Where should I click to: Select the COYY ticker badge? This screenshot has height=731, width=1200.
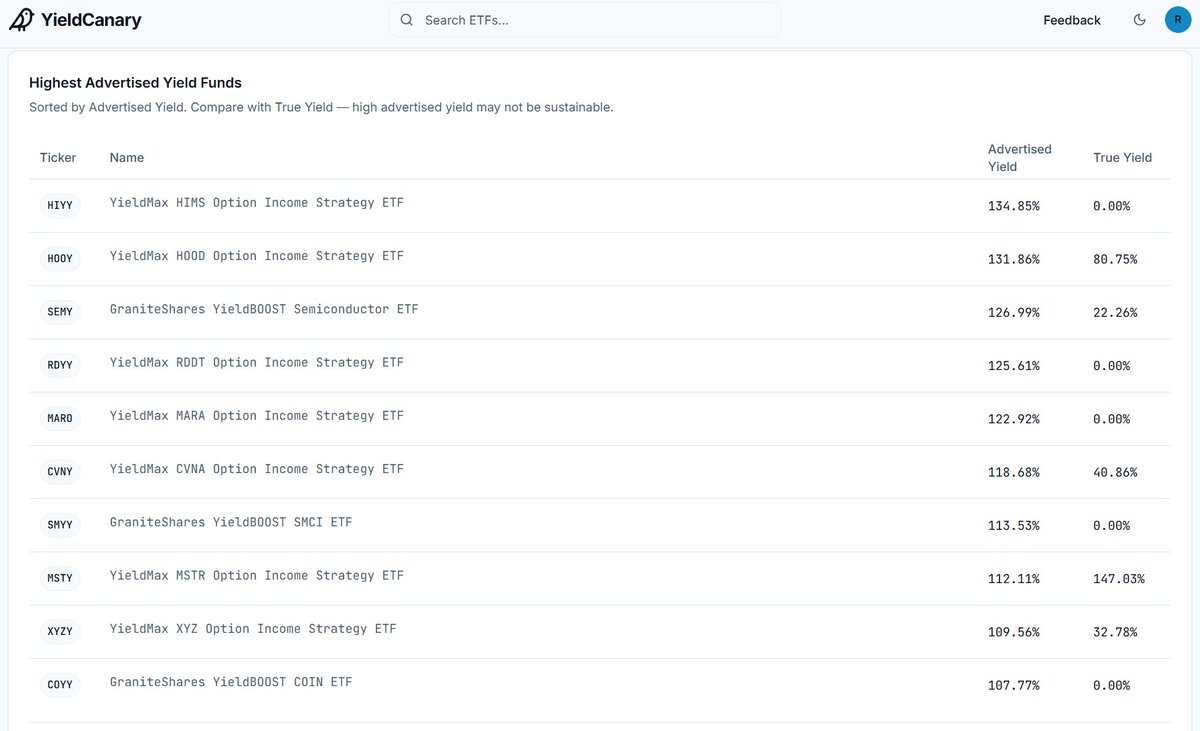pos(60,685)
